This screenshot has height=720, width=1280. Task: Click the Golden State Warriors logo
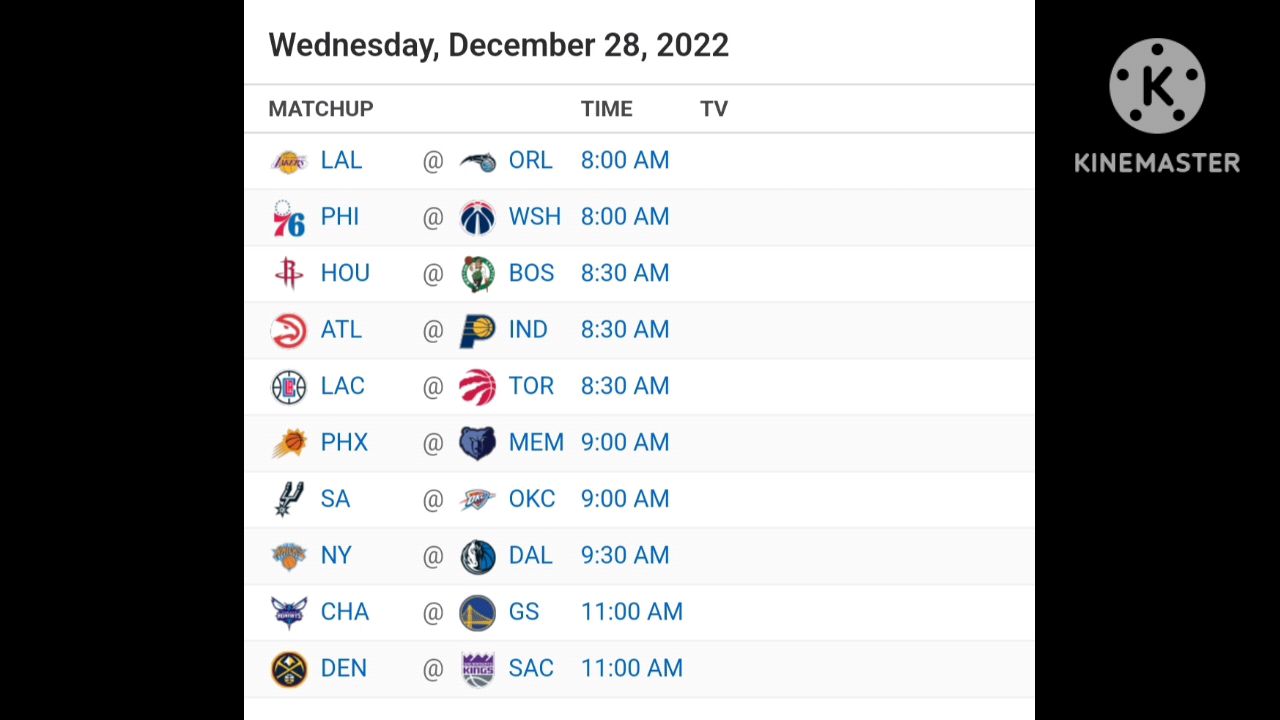coord(477,612)
